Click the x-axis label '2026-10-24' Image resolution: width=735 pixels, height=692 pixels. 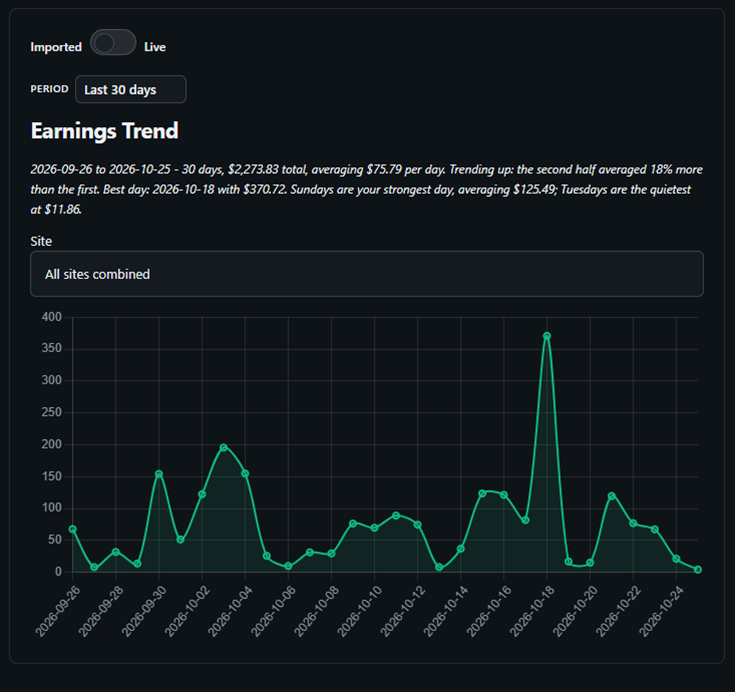[x=661, y=611]
